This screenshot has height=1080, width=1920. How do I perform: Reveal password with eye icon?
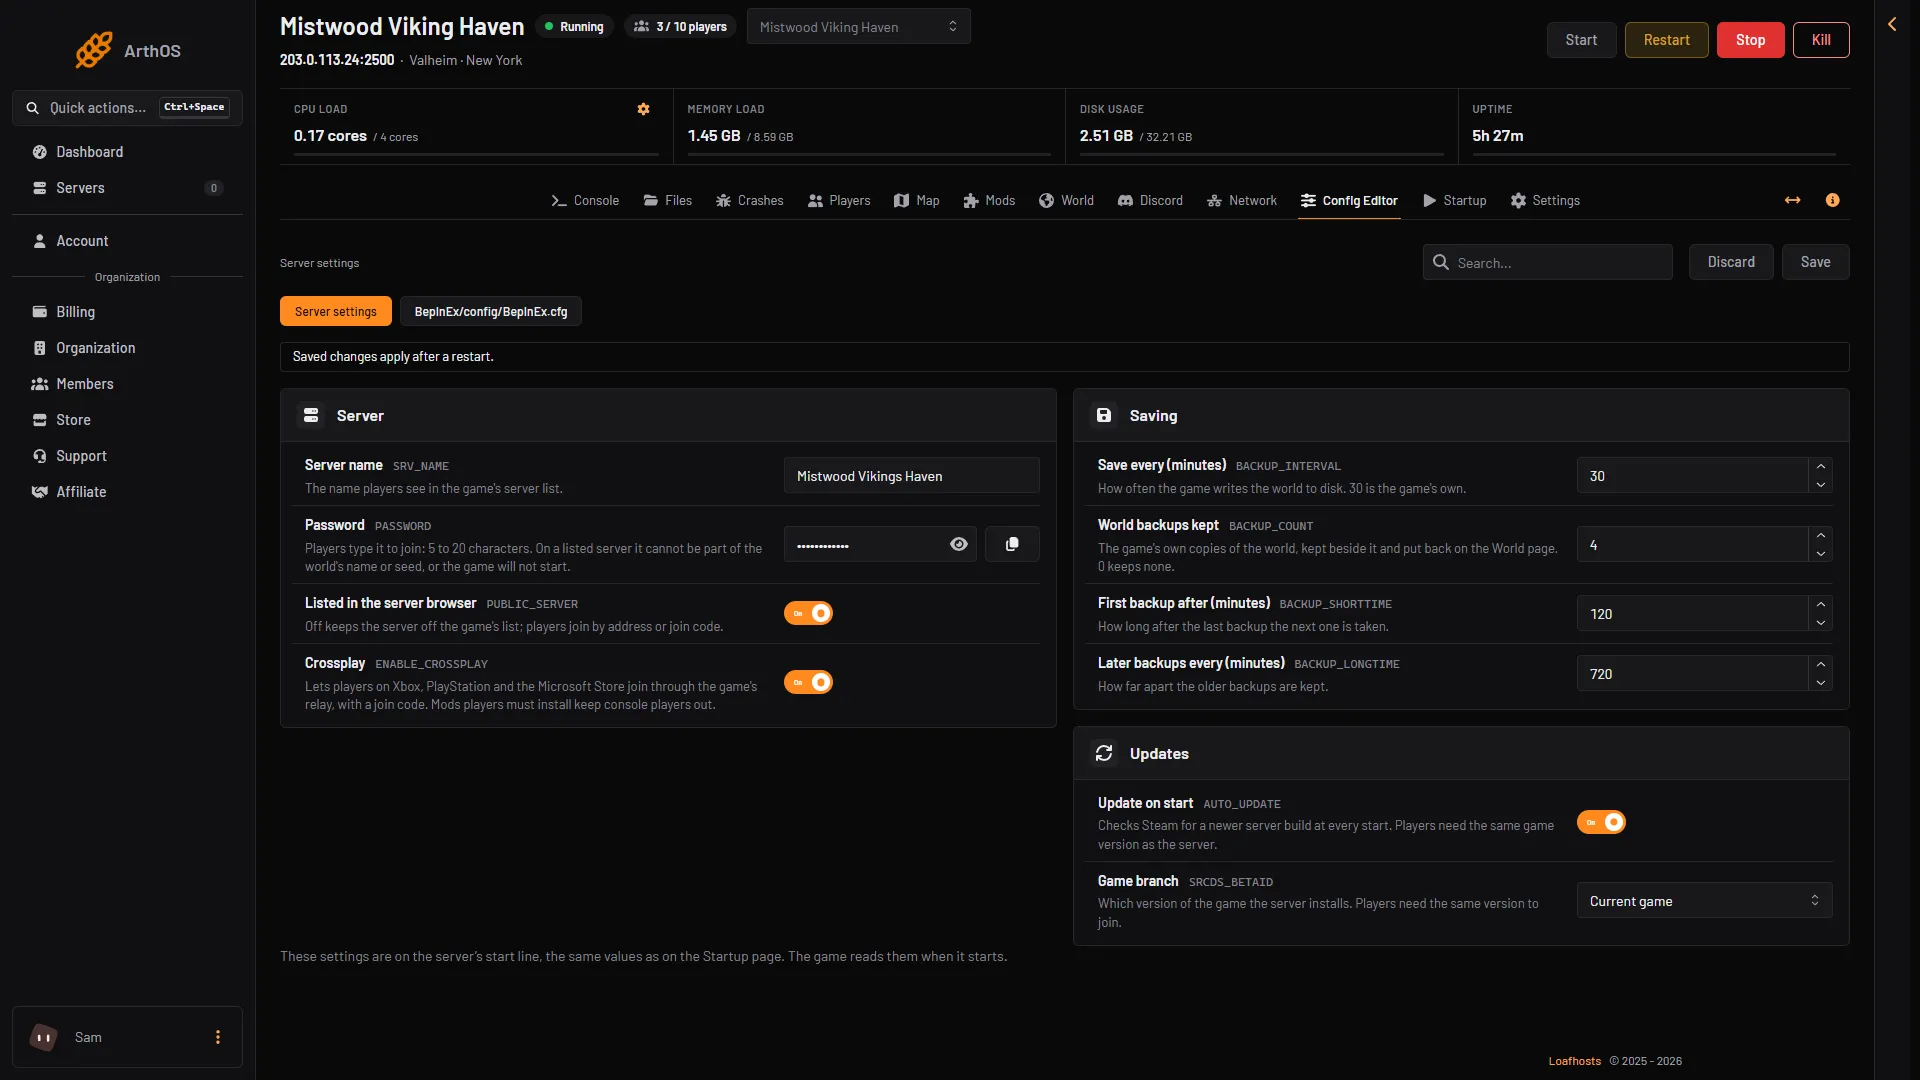point(959,544)
